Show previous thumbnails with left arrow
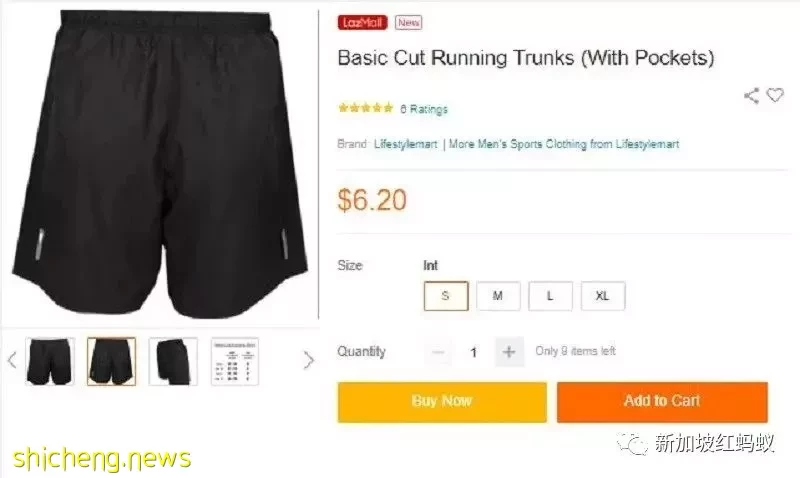 coord(12,360)
